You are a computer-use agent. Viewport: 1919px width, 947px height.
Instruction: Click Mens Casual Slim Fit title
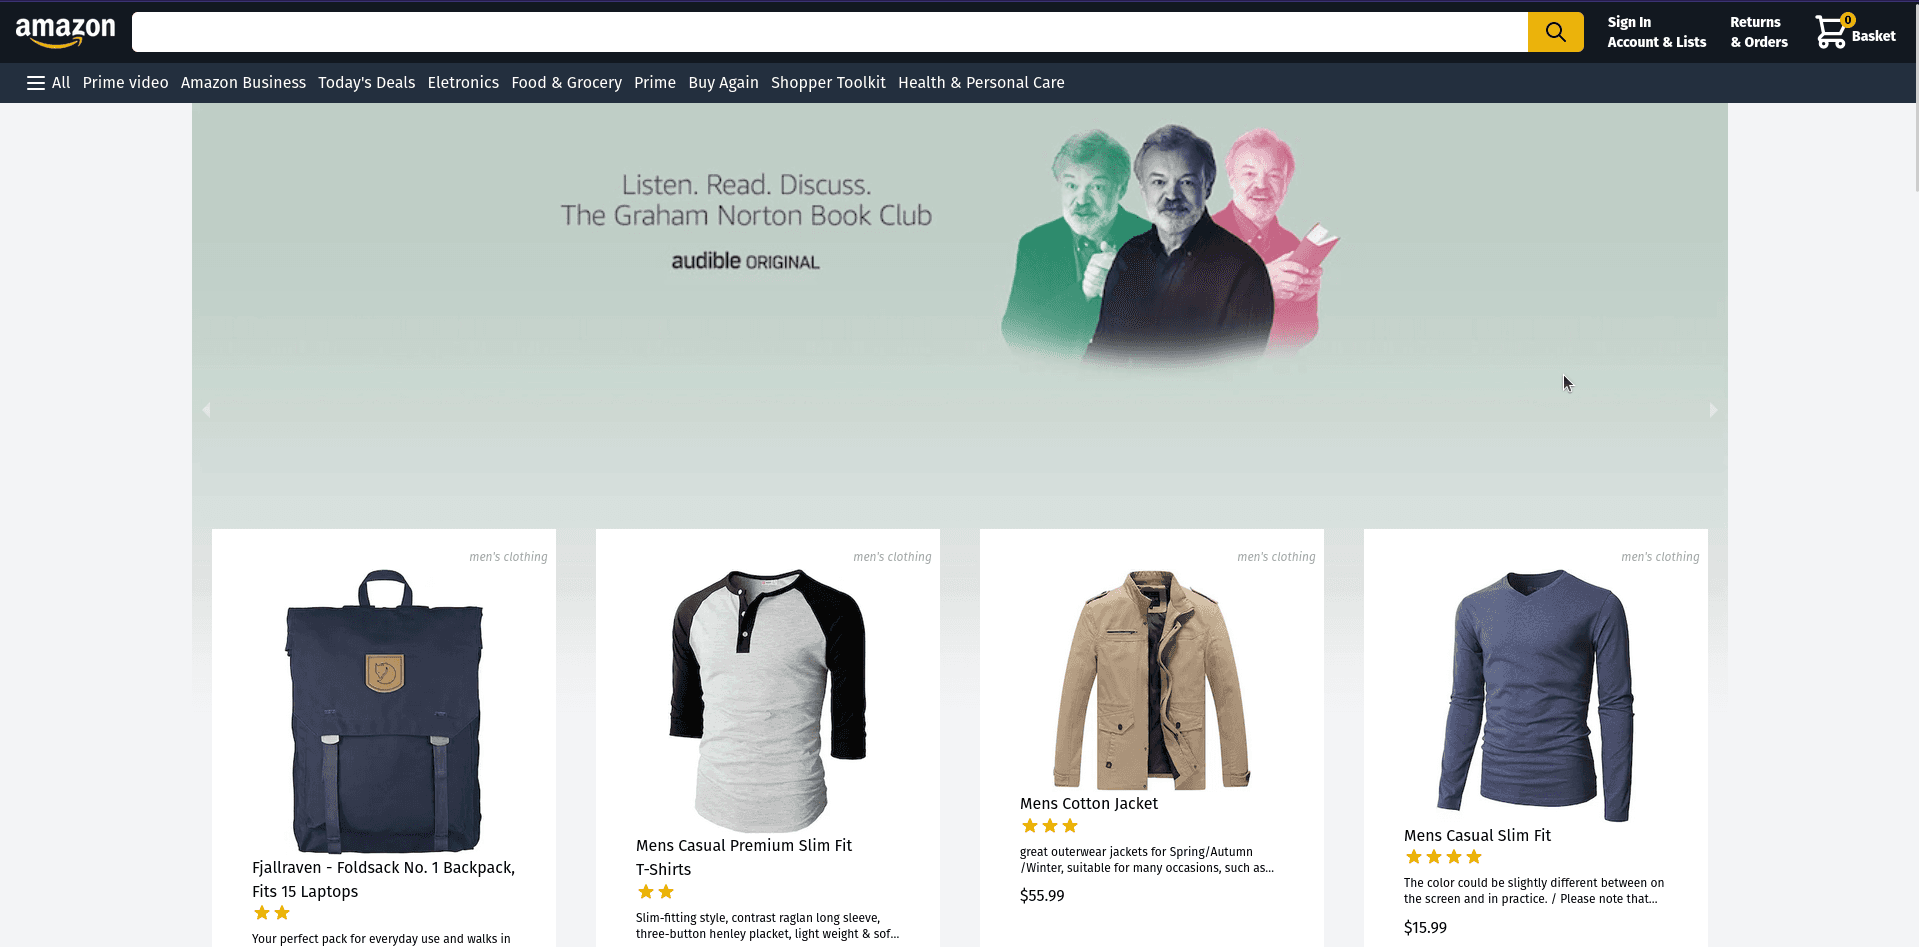(x=1477, y=836)
